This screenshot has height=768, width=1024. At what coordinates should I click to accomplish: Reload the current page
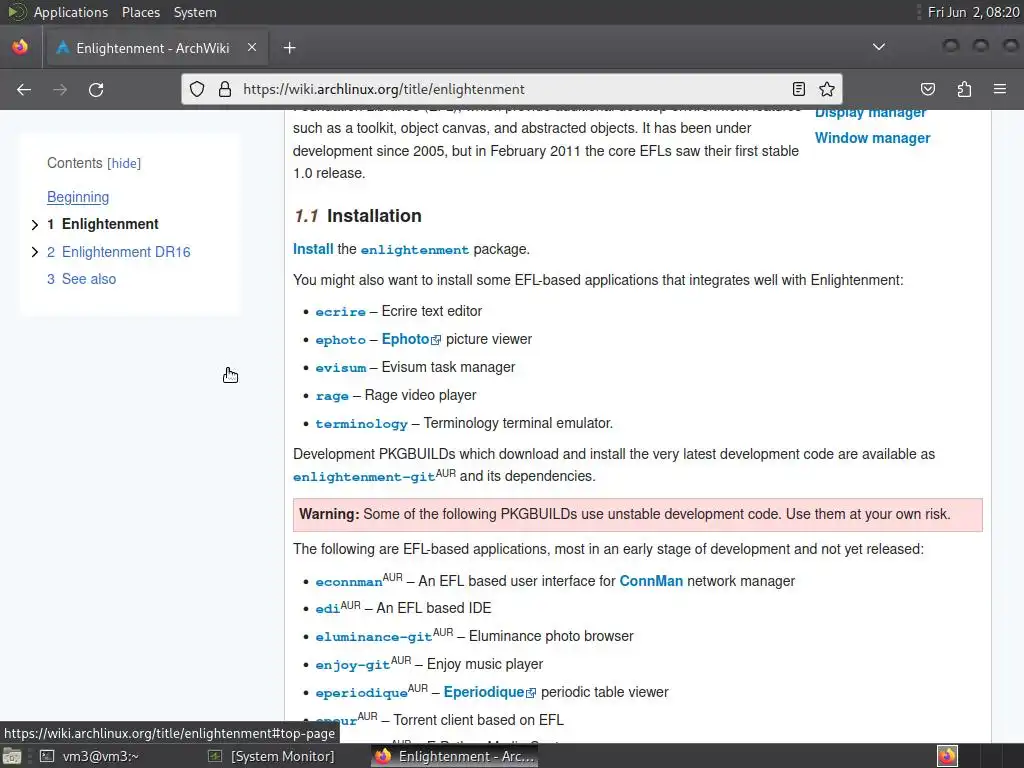pos(96,89)
